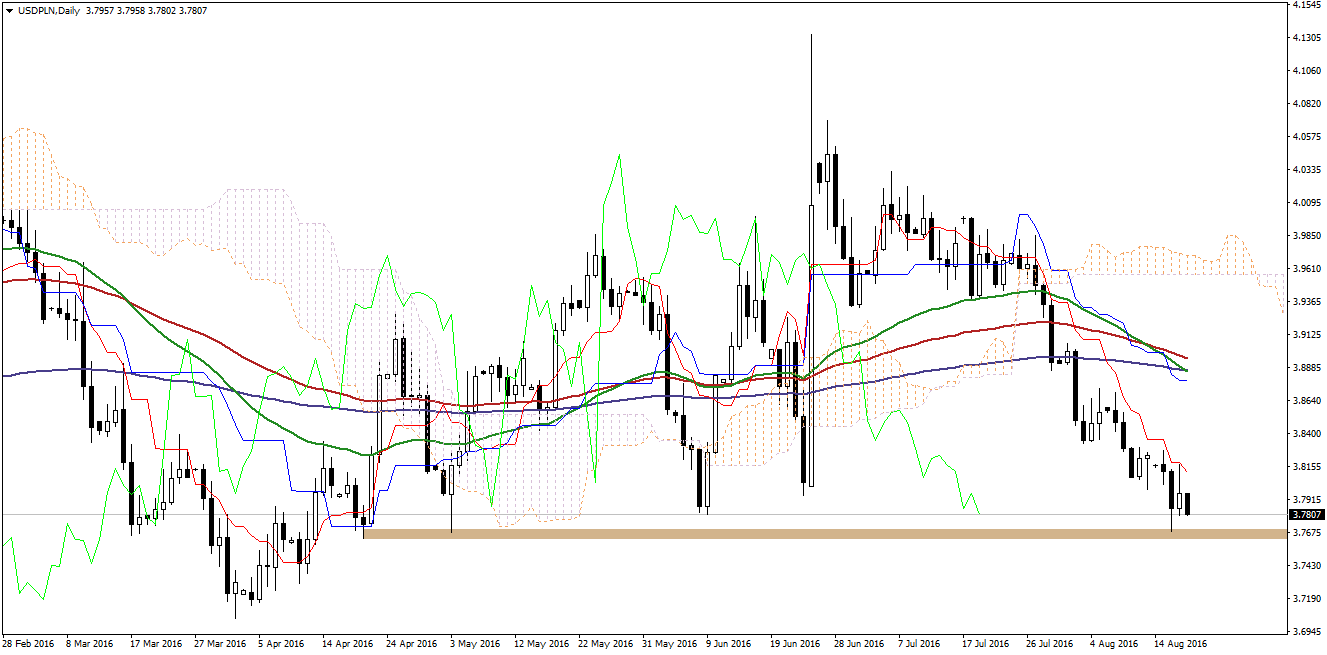Click the 3 May 2016 date label
The height and width of the screenshot is (655, 1327).
pyautogui.click(x=475, y=644)
